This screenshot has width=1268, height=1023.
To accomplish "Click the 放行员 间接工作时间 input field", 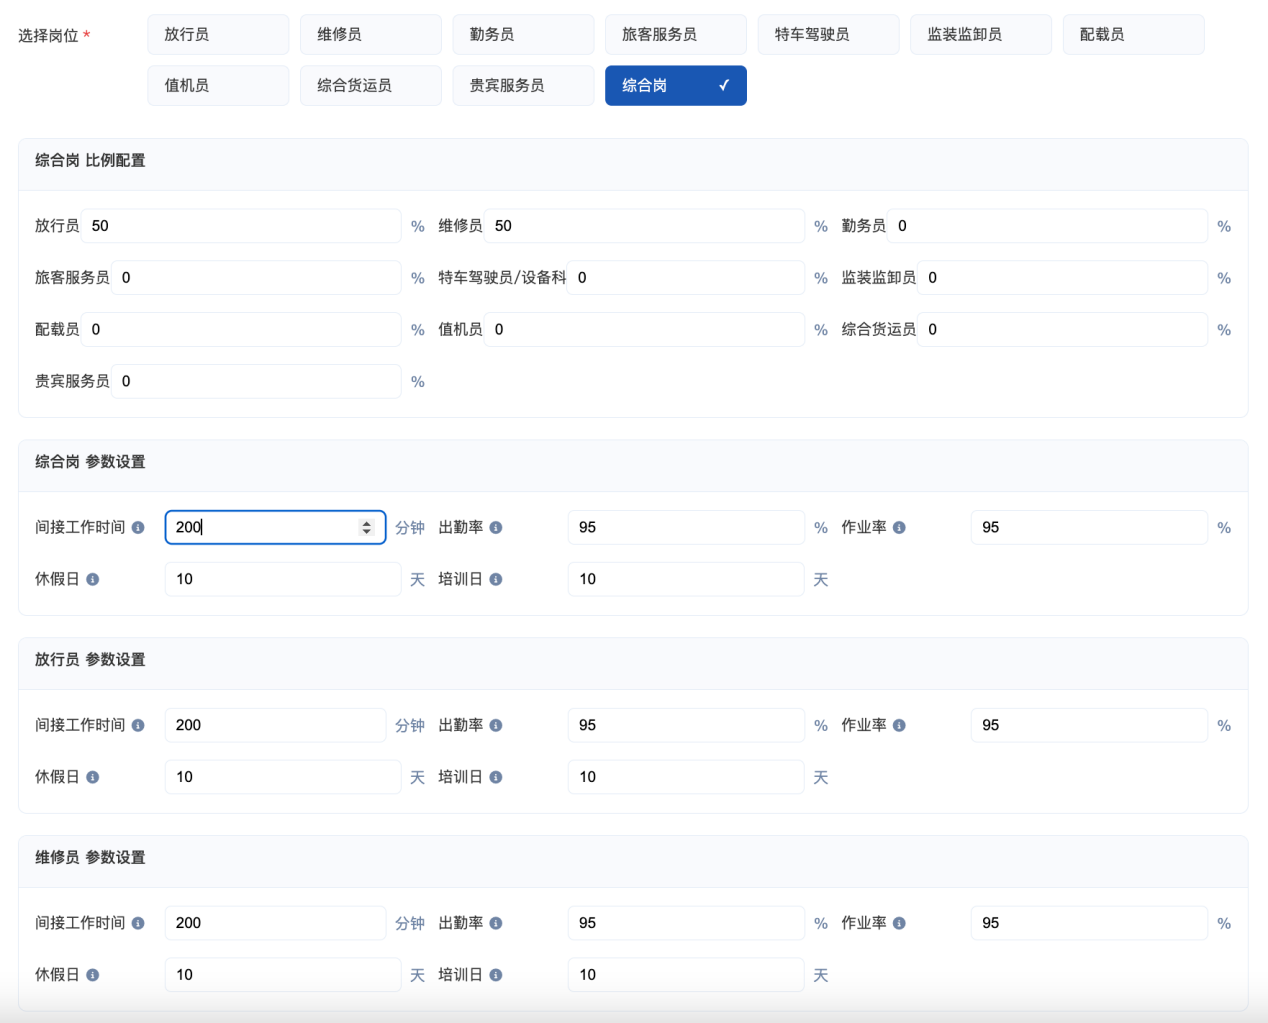I will (x=275, y=726).
